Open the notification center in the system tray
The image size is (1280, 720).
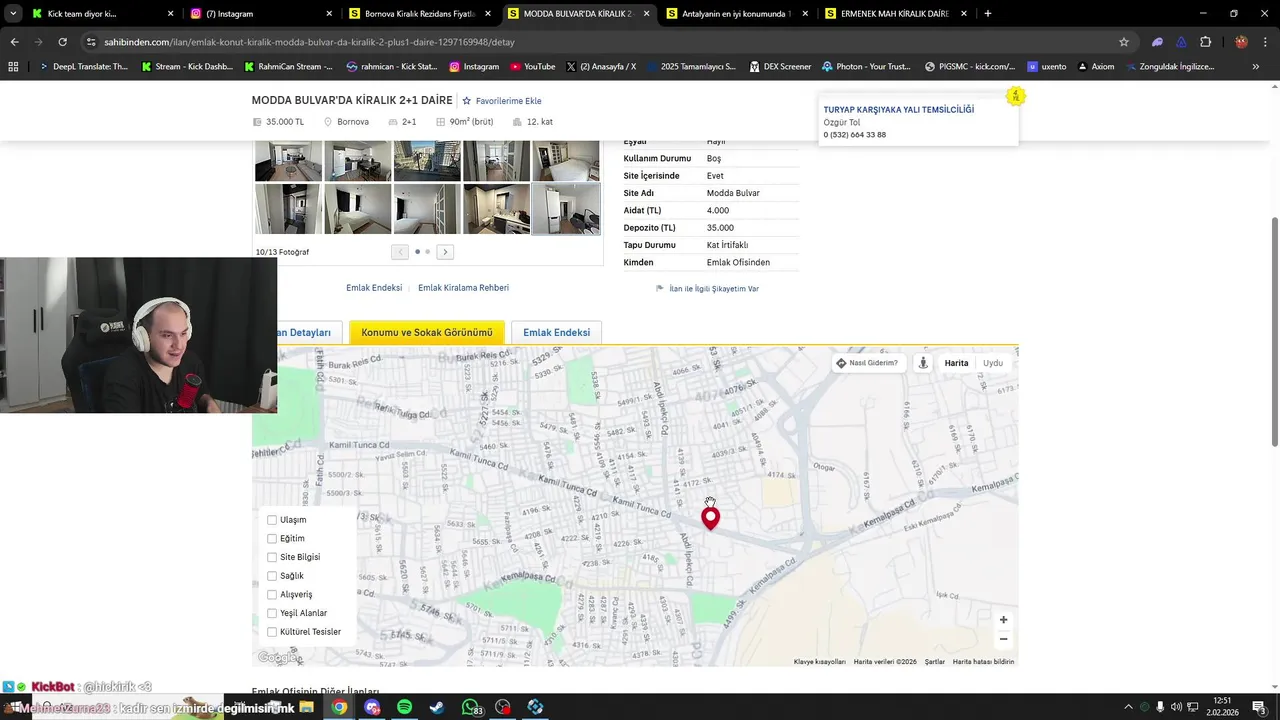pos(1260,707)
